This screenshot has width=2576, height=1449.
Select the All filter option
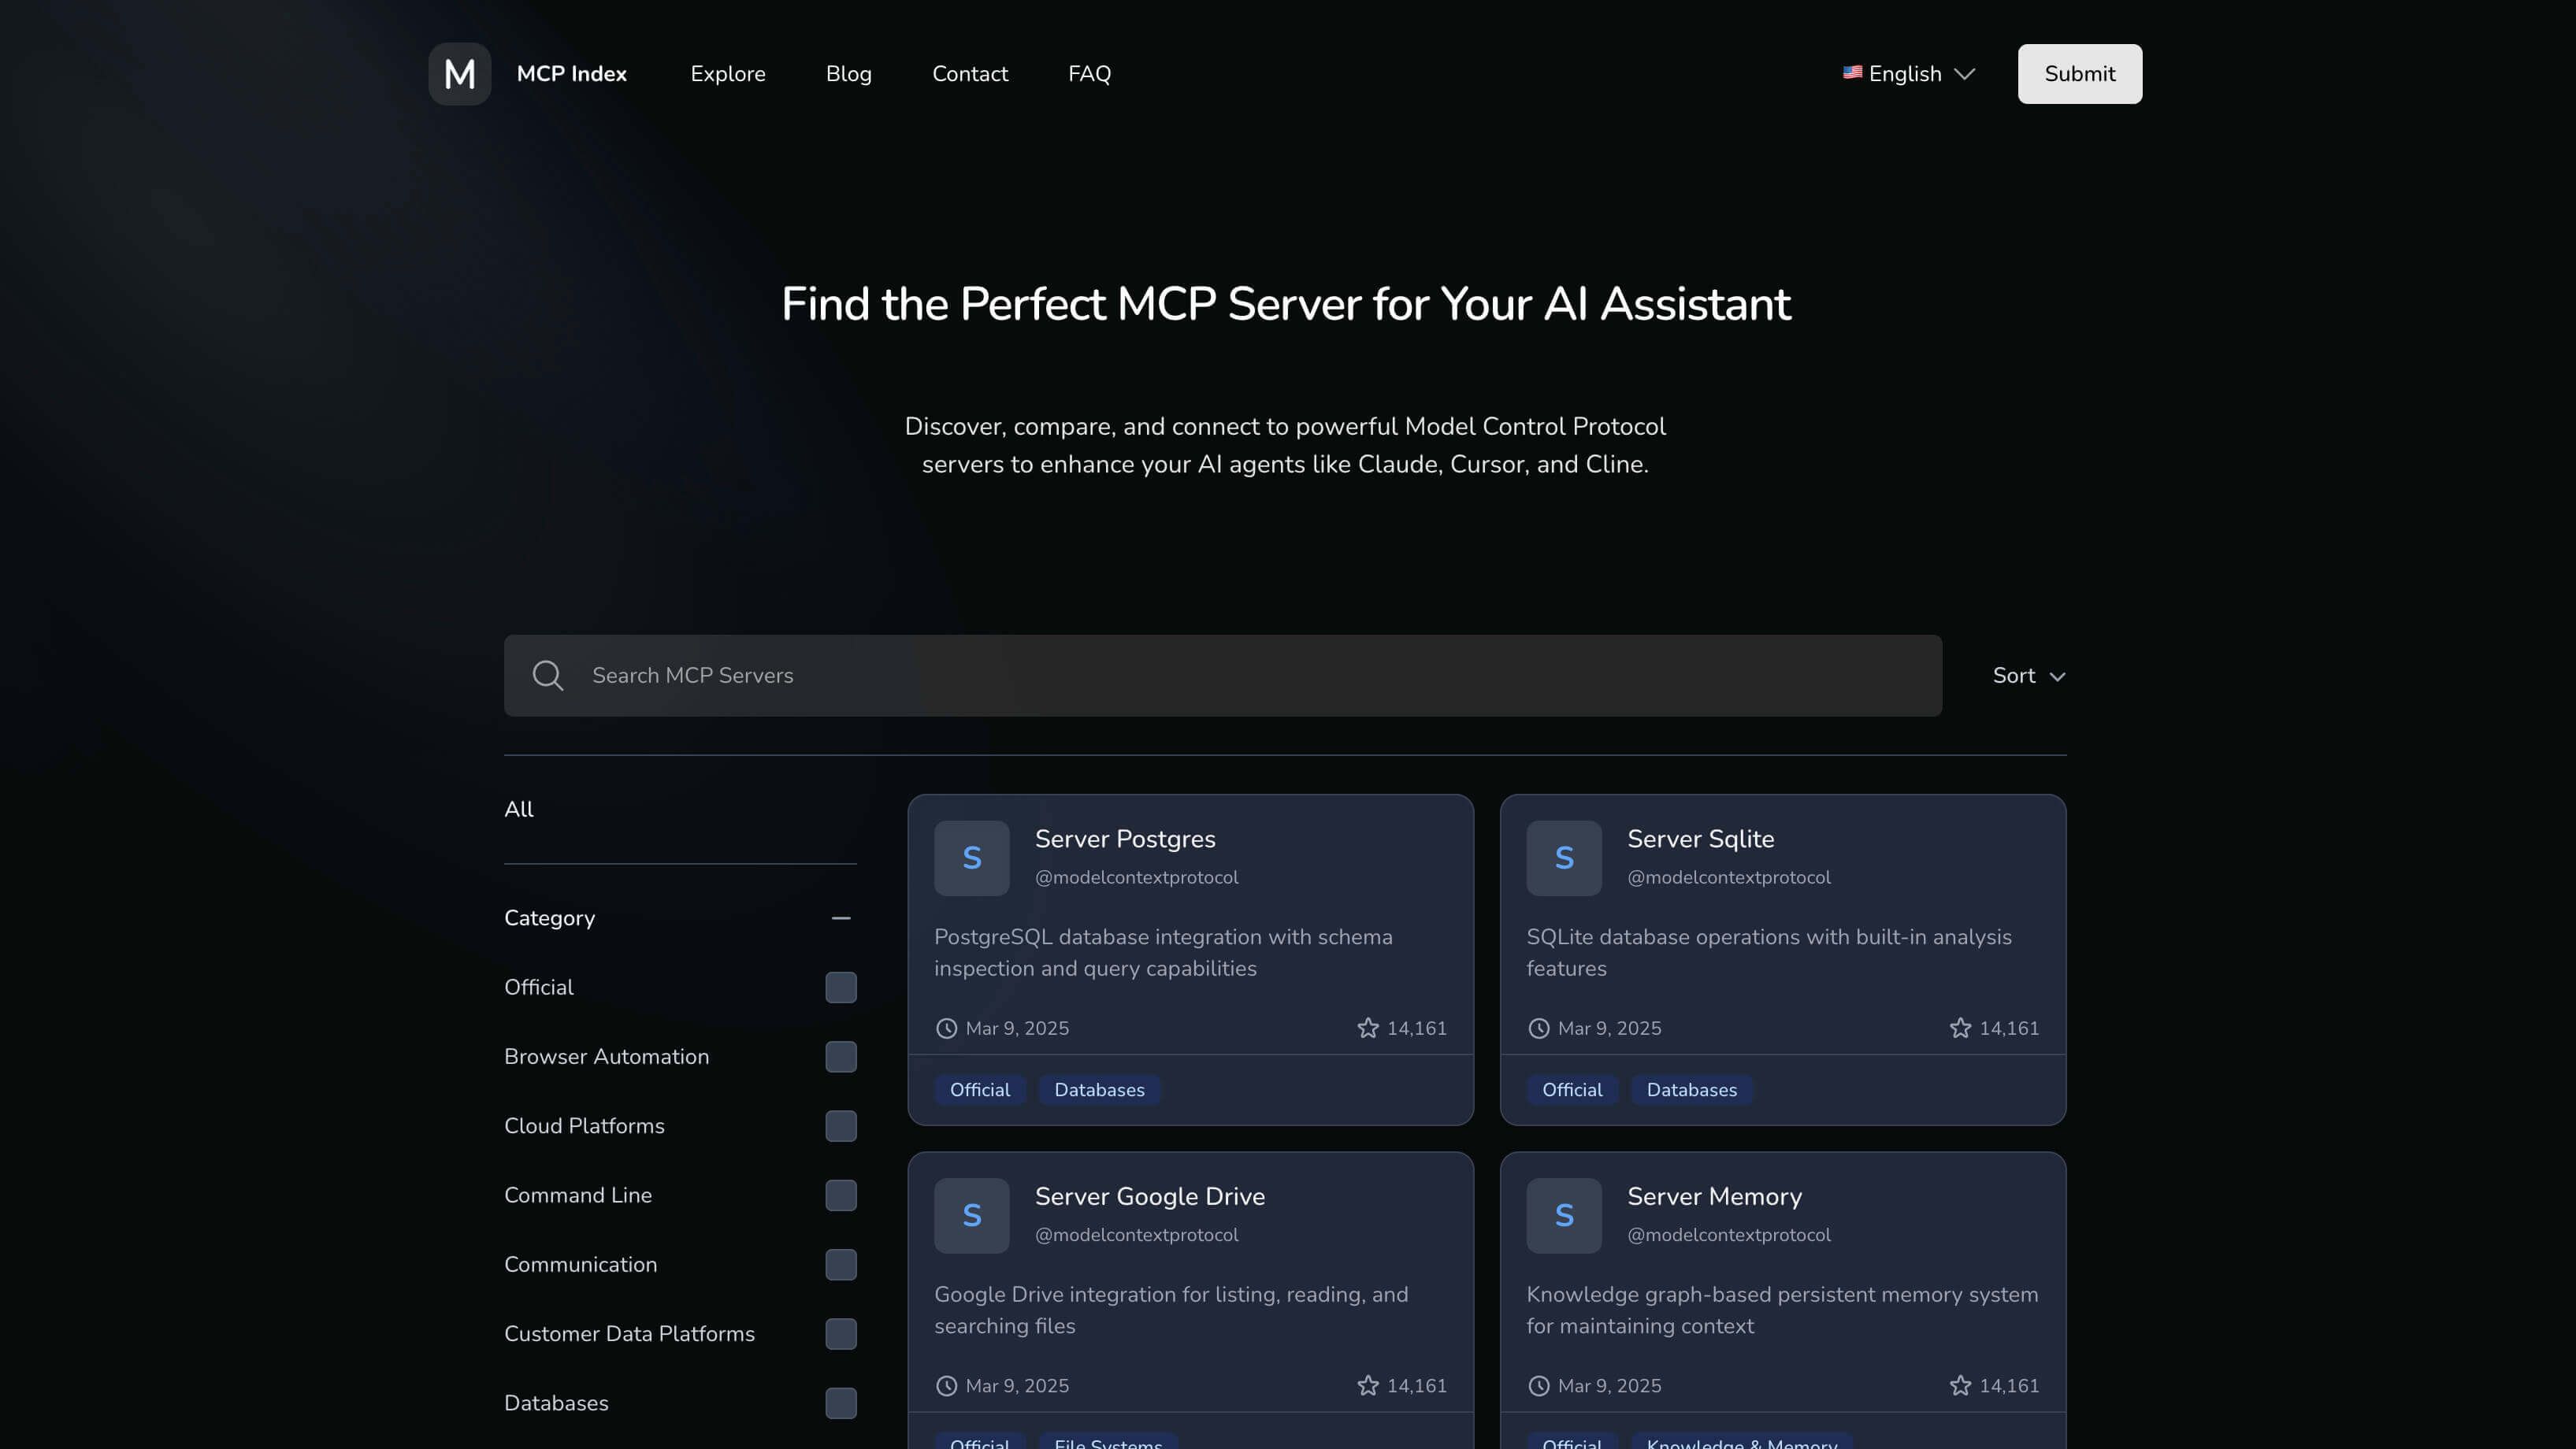pos(518,809)
